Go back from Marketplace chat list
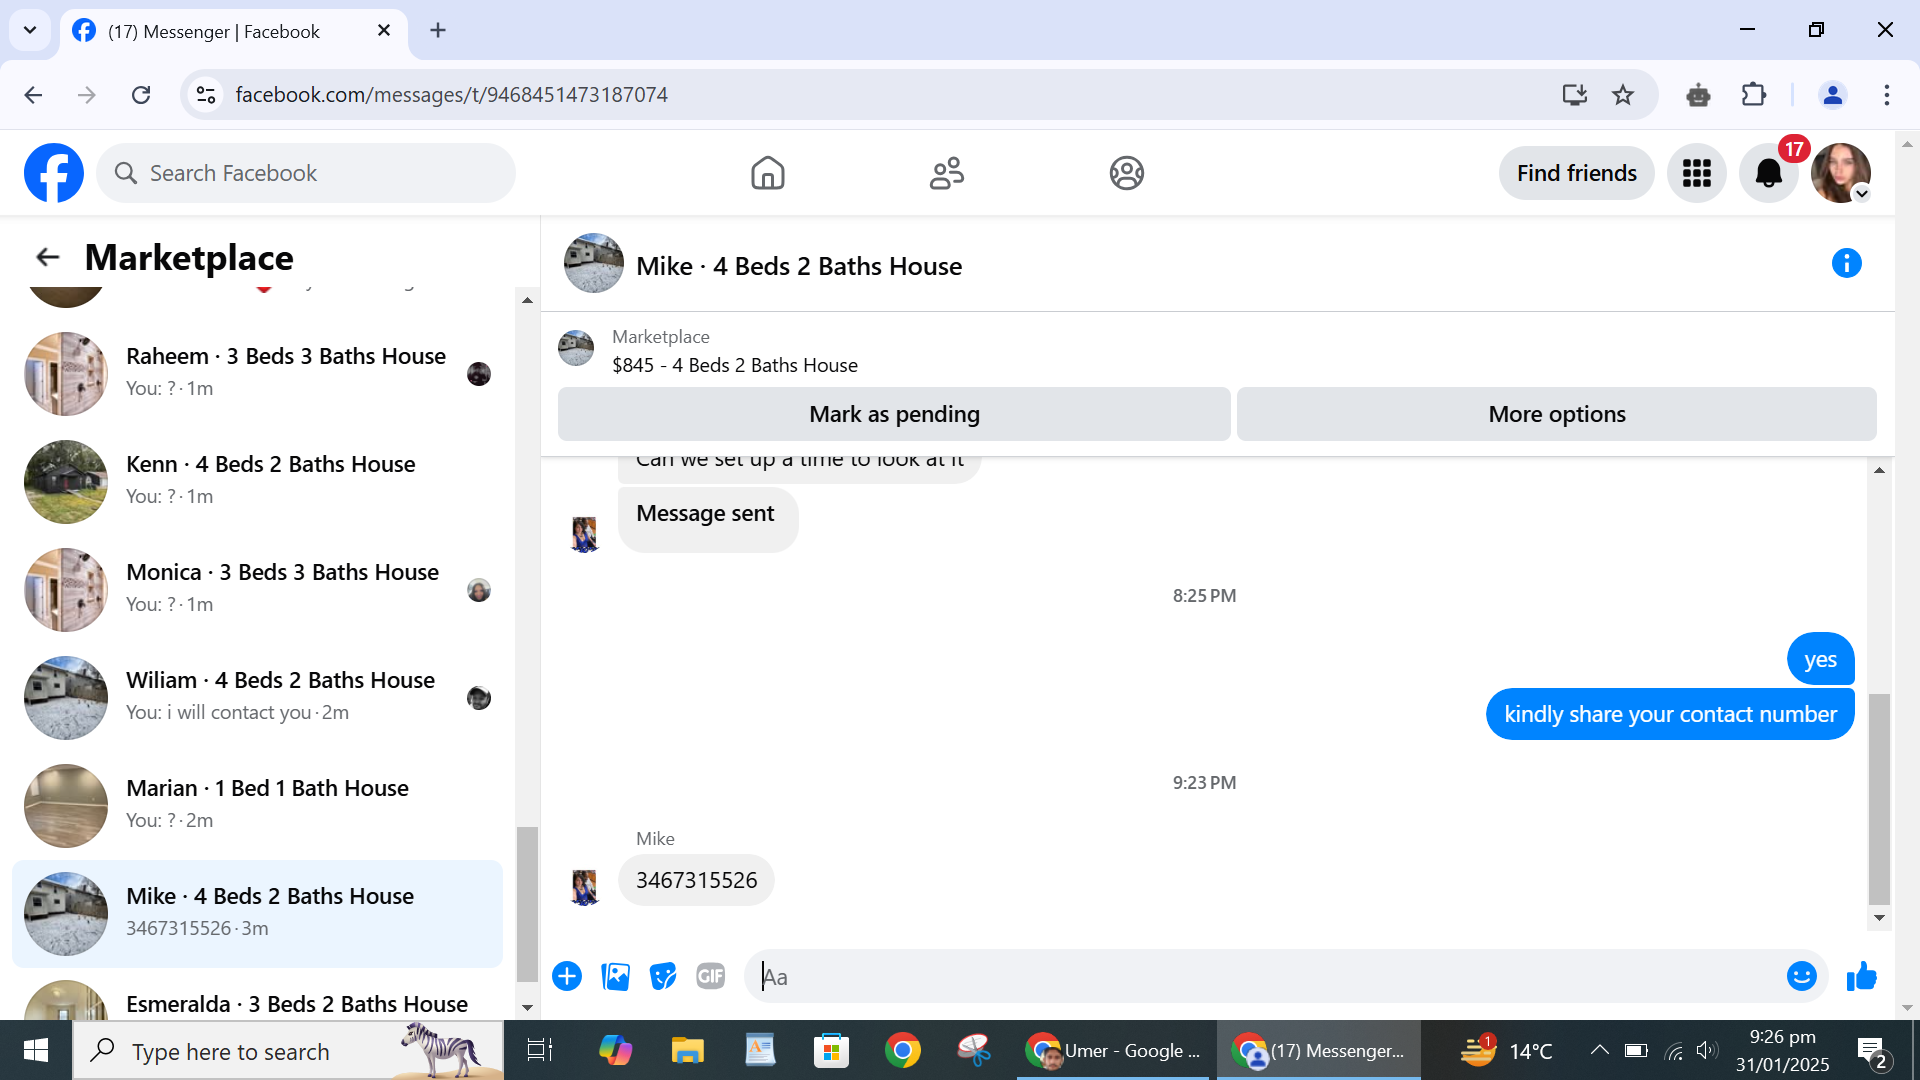This screenshot has height=1080, width=1920. tap(47, 257)
